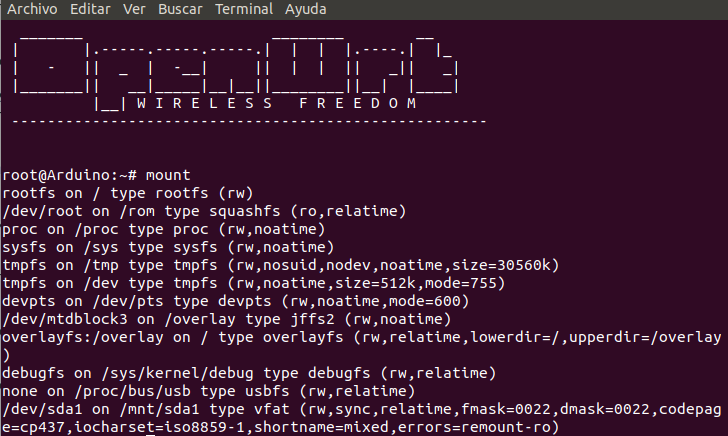This screenshot has width=728, height=436.
Task: Select the /dev/root squashfs line
Action: point(203,210)
